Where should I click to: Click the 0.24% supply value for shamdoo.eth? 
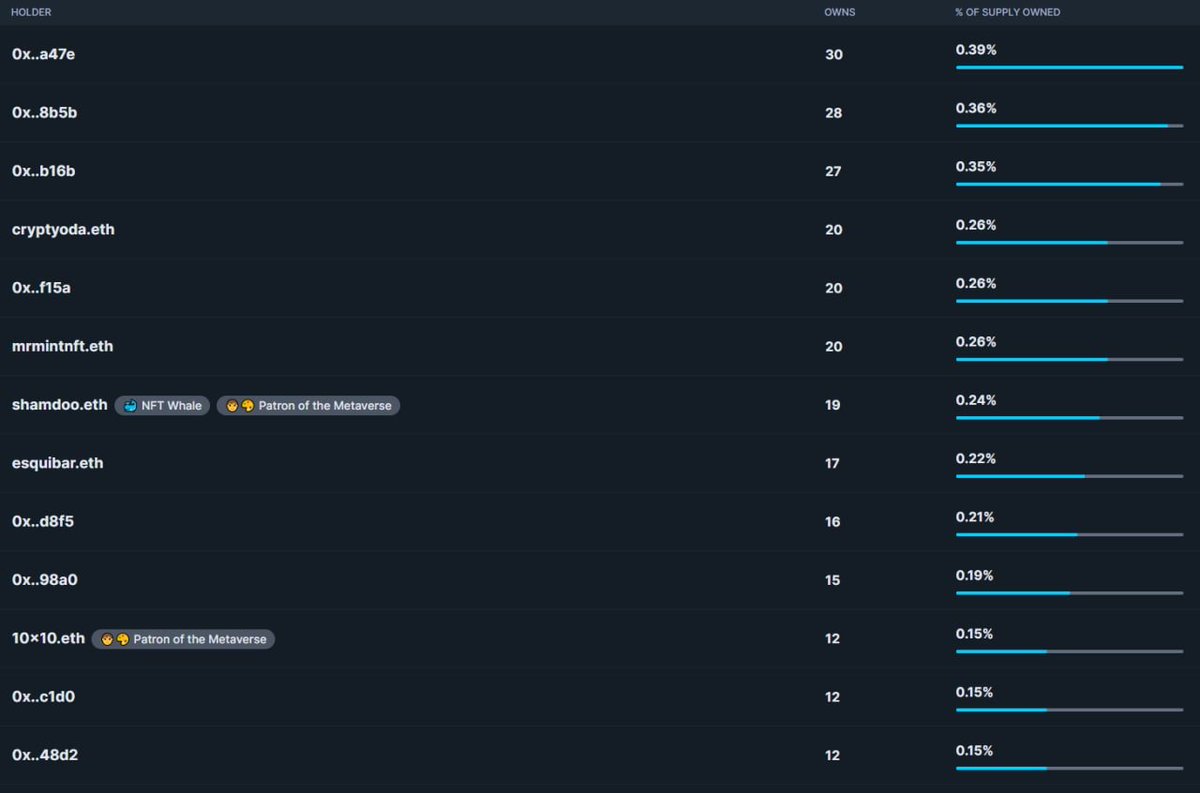tap(976, 400)
